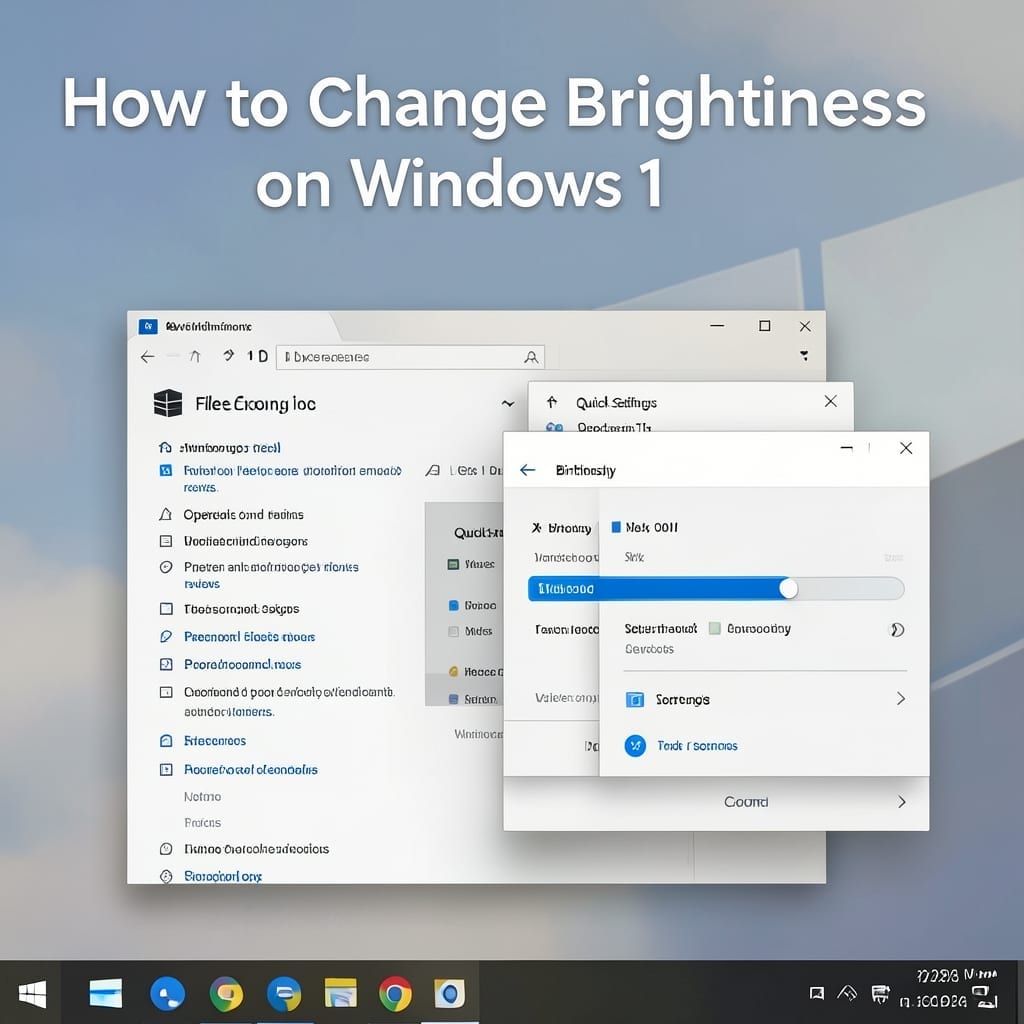This screenshot has width=1024, height=1024.
Task: Close the Quick Settings panel
Action: pos(831,401)
